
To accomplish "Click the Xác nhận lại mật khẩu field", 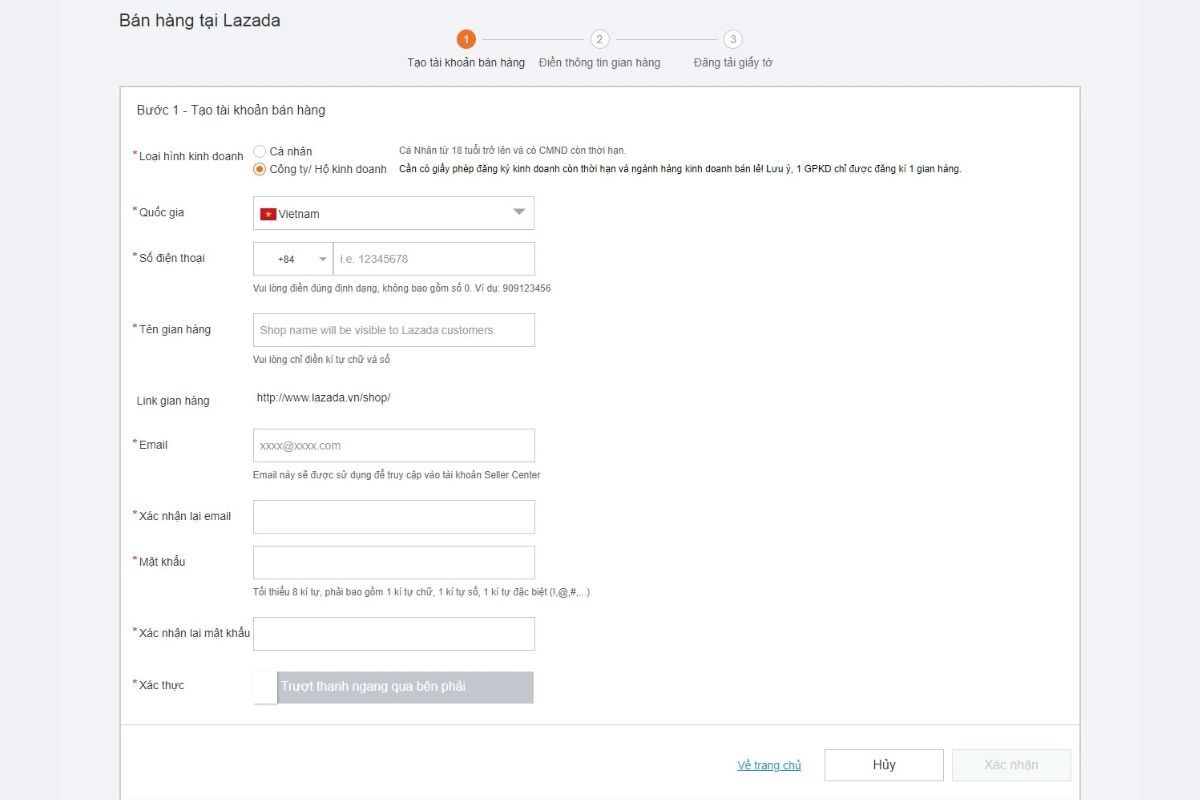I will click(394, 634).
